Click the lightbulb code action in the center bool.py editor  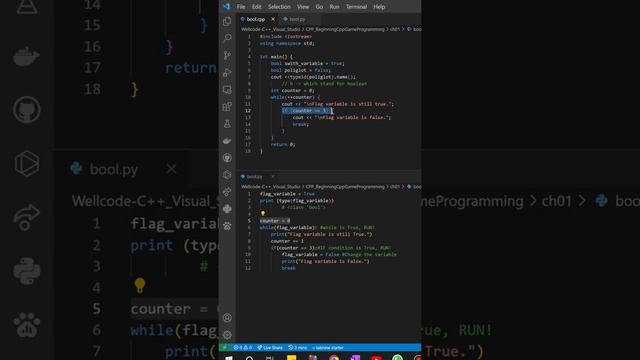pyautogui.click(x=263, y=213)
